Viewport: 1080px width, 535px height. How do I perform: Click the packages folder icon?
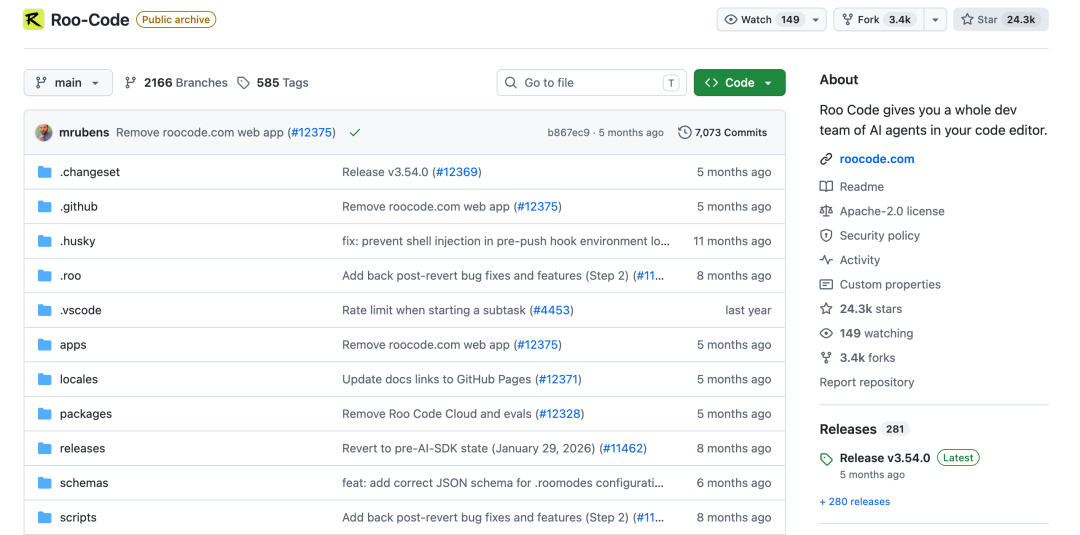click(x=45, y=414)
